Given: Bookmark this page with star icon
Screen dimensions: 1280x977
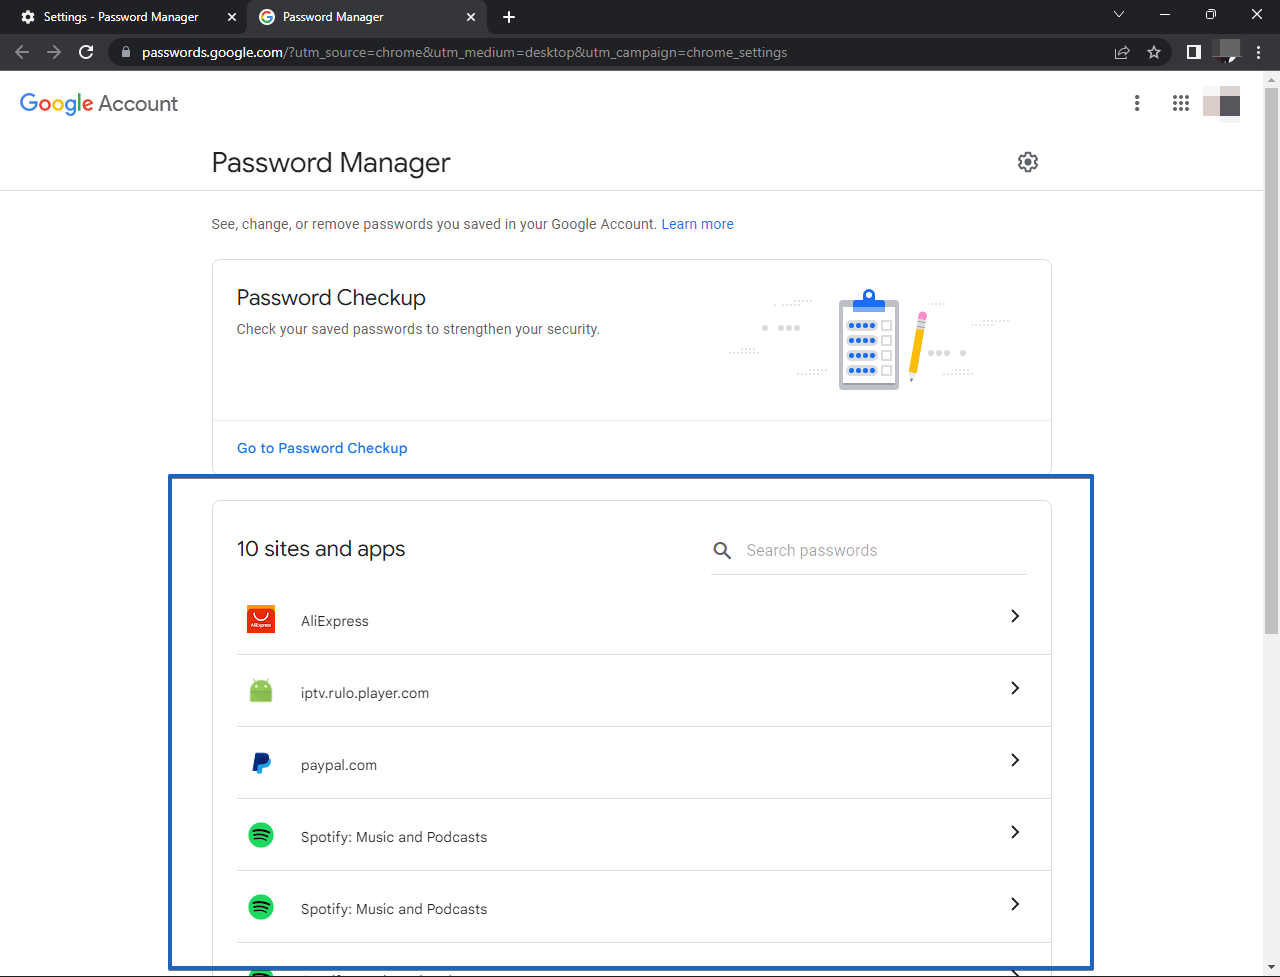Looking at the screenshot, I should click(1154, 52).
